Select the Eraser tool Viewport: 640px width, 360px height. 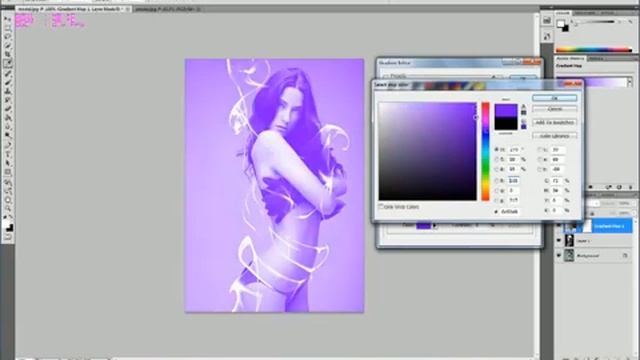(x=8, y=109)
